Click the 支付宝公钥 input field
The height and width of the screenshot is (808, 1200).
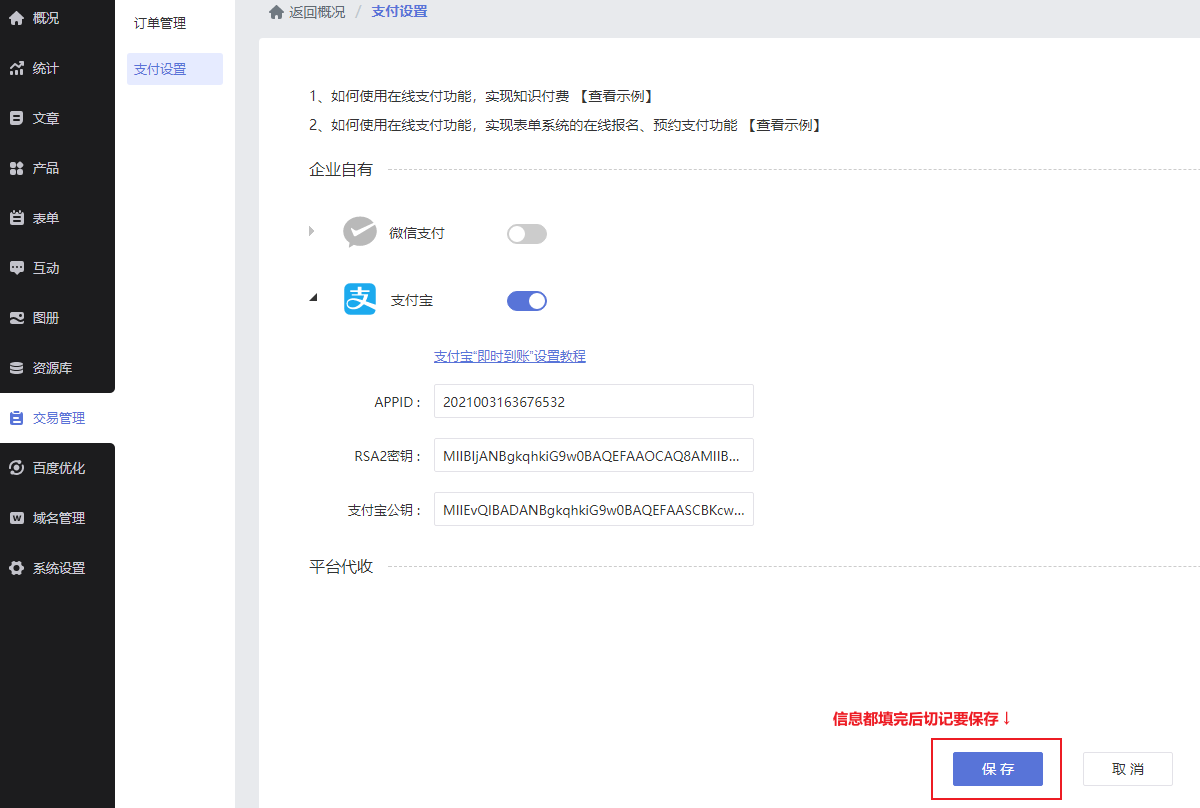pyautogui.click(x=594, y=509)
